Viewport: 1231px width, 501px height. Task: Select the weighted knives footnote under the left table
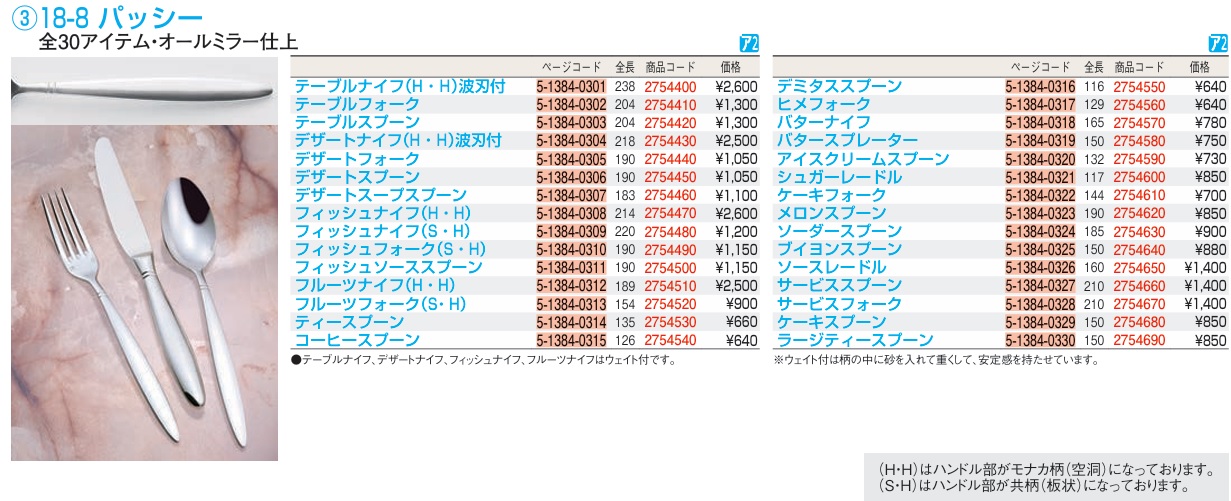[484, 359]
